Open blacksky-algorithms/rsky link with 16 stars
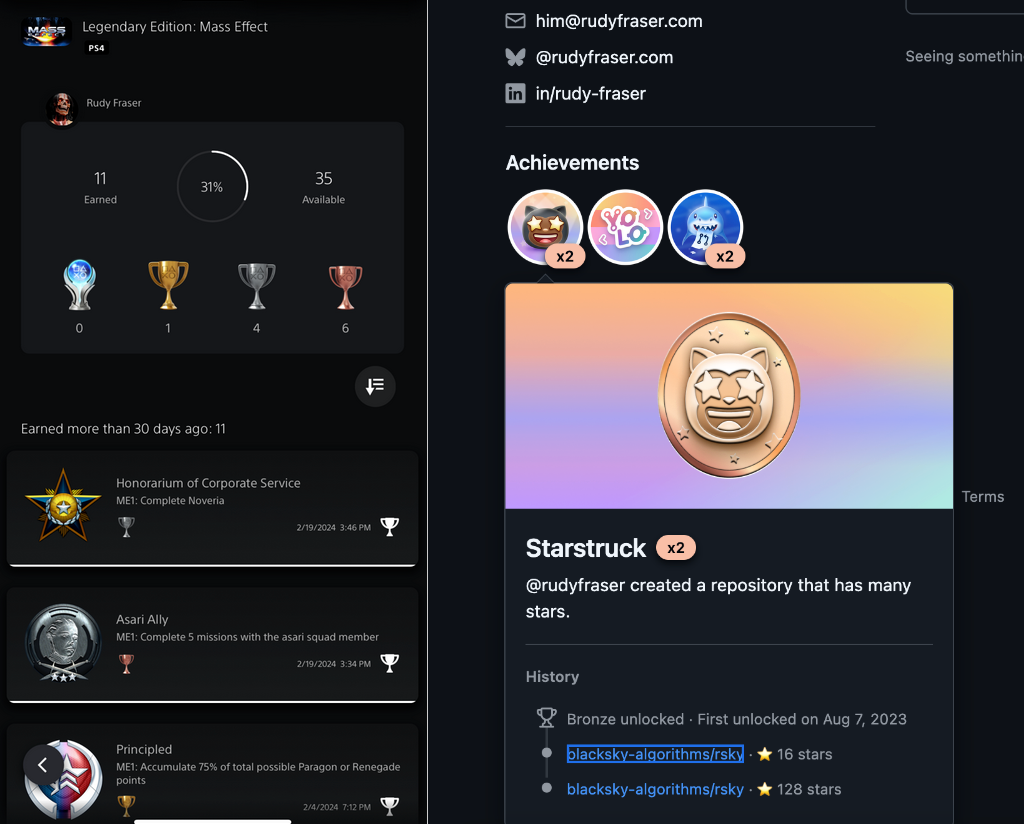Viewport: 1024px width, 824px height. click(655, 754)
